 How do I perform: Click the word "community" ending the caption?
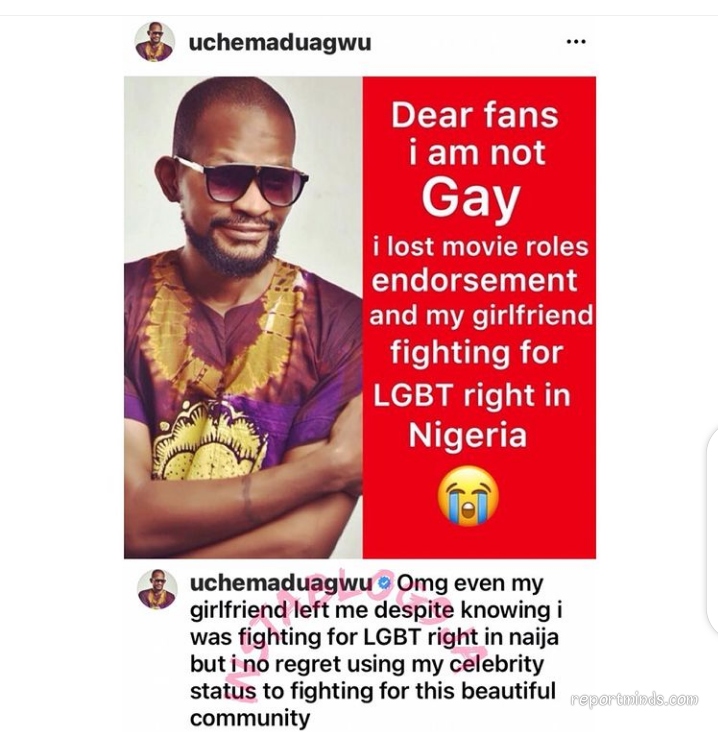(x=250, y=718)
